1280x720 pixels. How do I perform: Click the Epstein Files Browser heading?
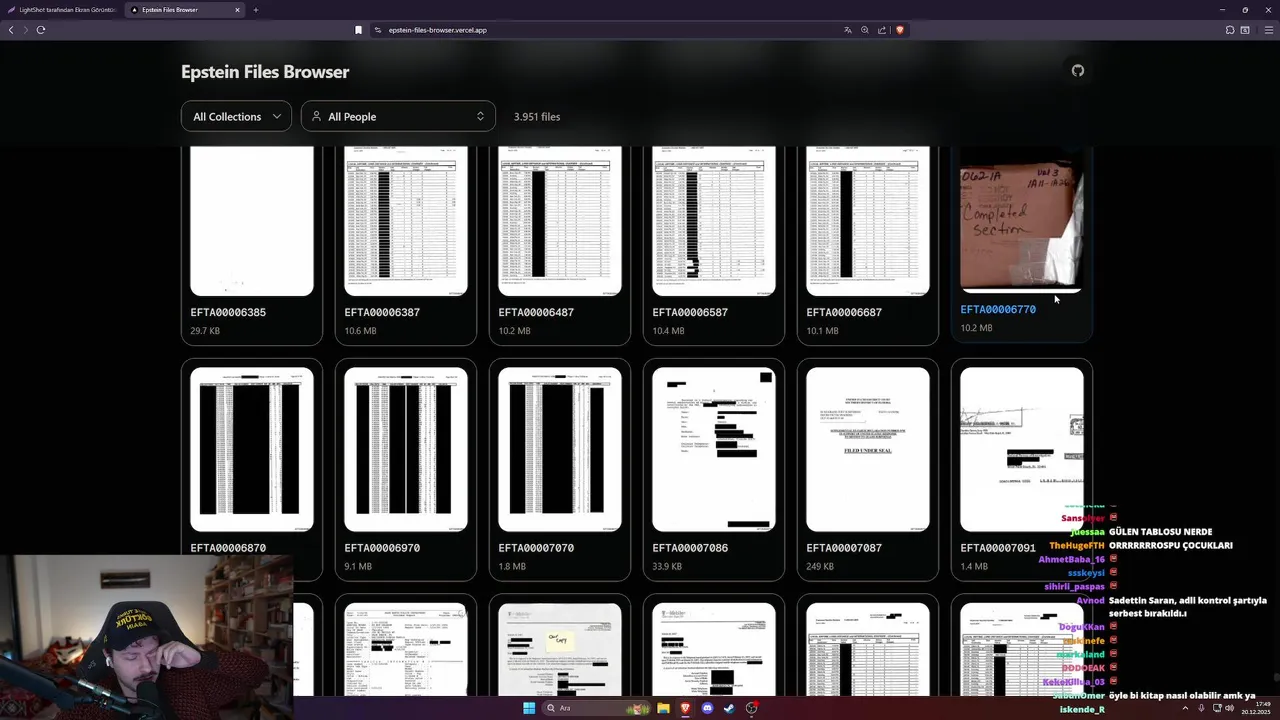coord(265,72)
